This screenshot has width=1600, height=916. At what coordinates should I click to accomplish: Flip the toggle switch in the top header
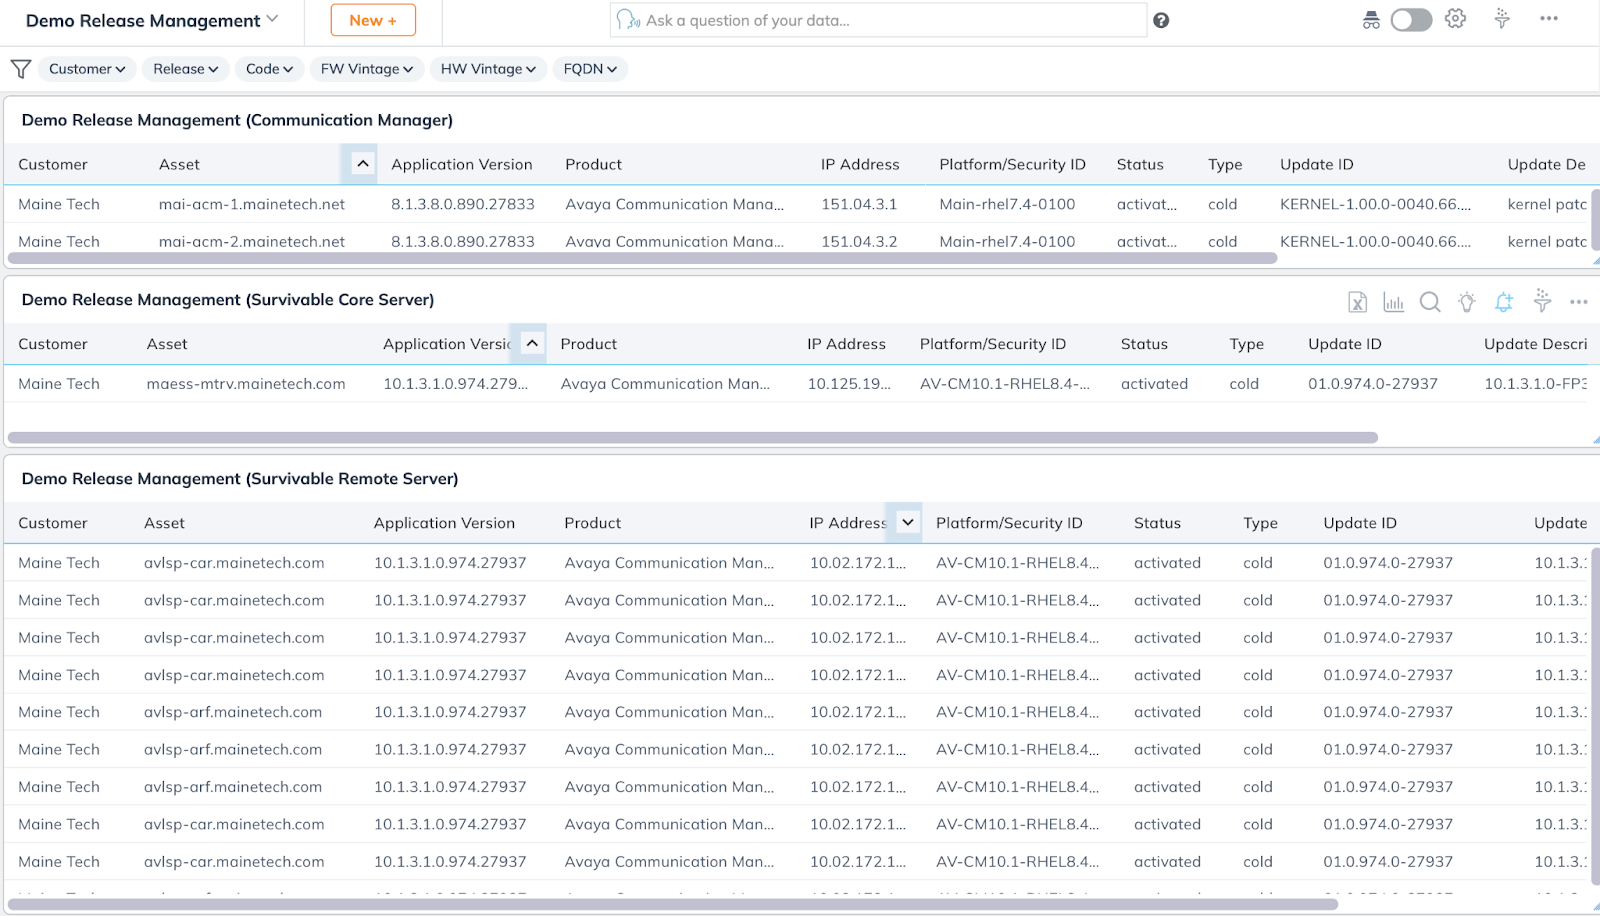pos(1410,18)
